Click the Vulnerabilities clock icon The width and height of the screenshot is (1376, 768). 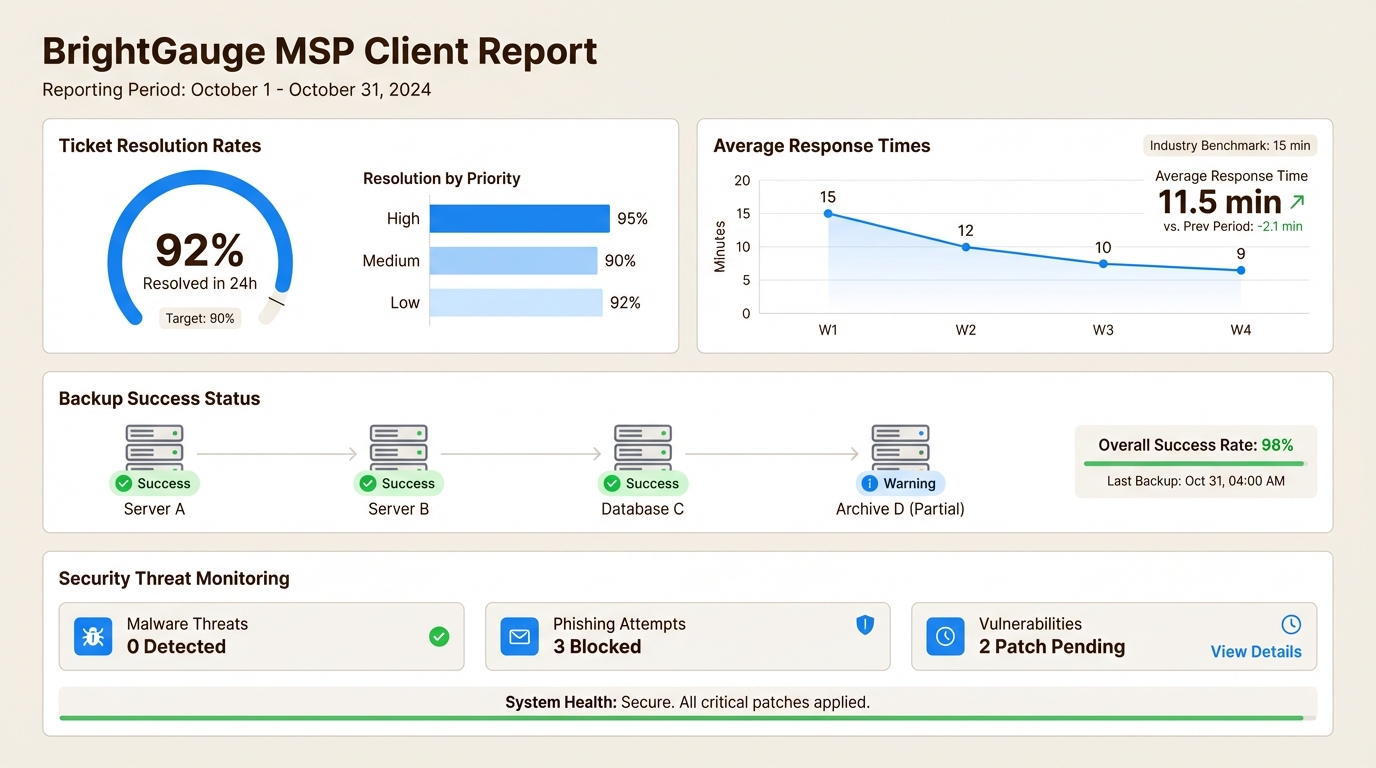(x=945, y=636)
